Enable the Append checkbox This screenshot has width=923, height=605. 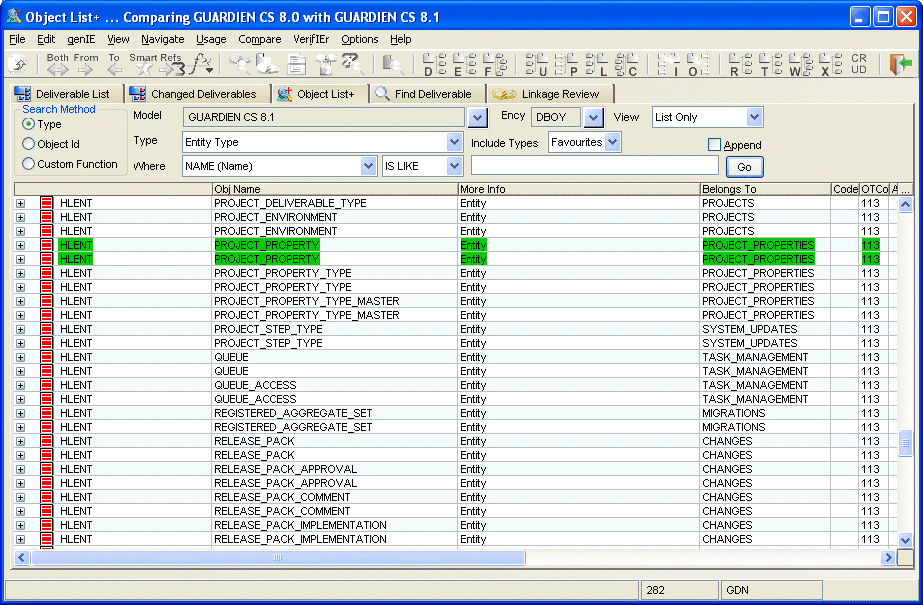(x=714, y=145)
